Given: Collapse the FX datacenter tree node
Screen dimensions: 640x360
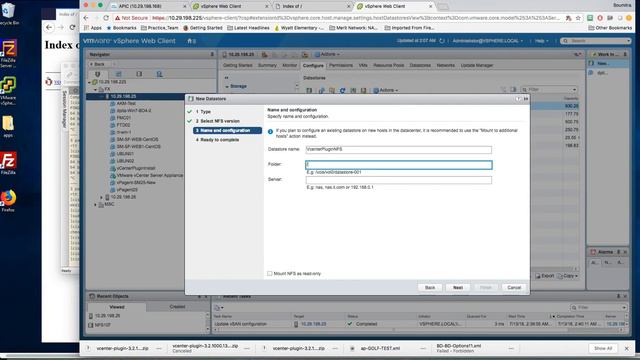Looking at the screenshot, I should (96, 89).
